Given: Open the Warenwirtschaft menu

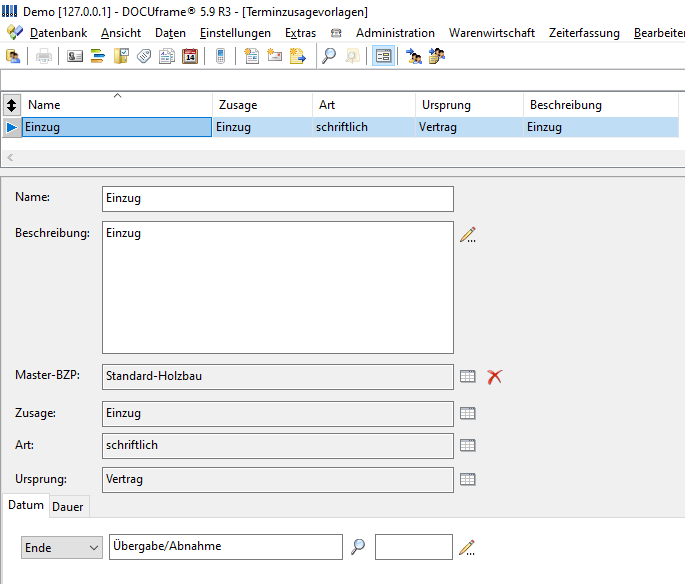Looking at the screenshot, I should pos(492,33).
